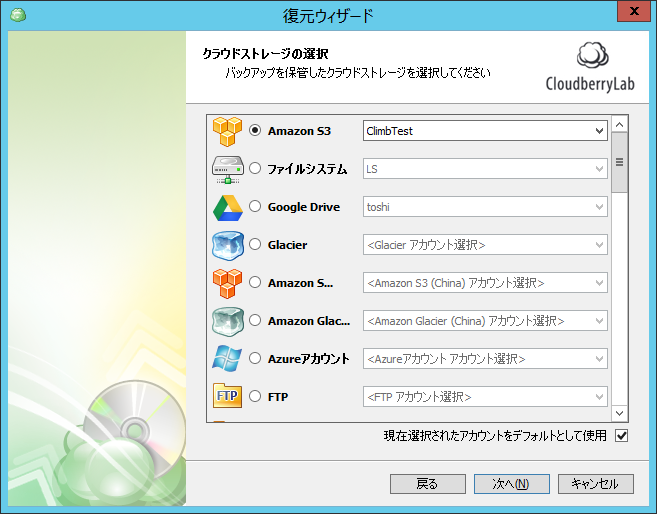Open the FTP アカウント選択 dropdown

pyautogui.click(x=485, y=397)
